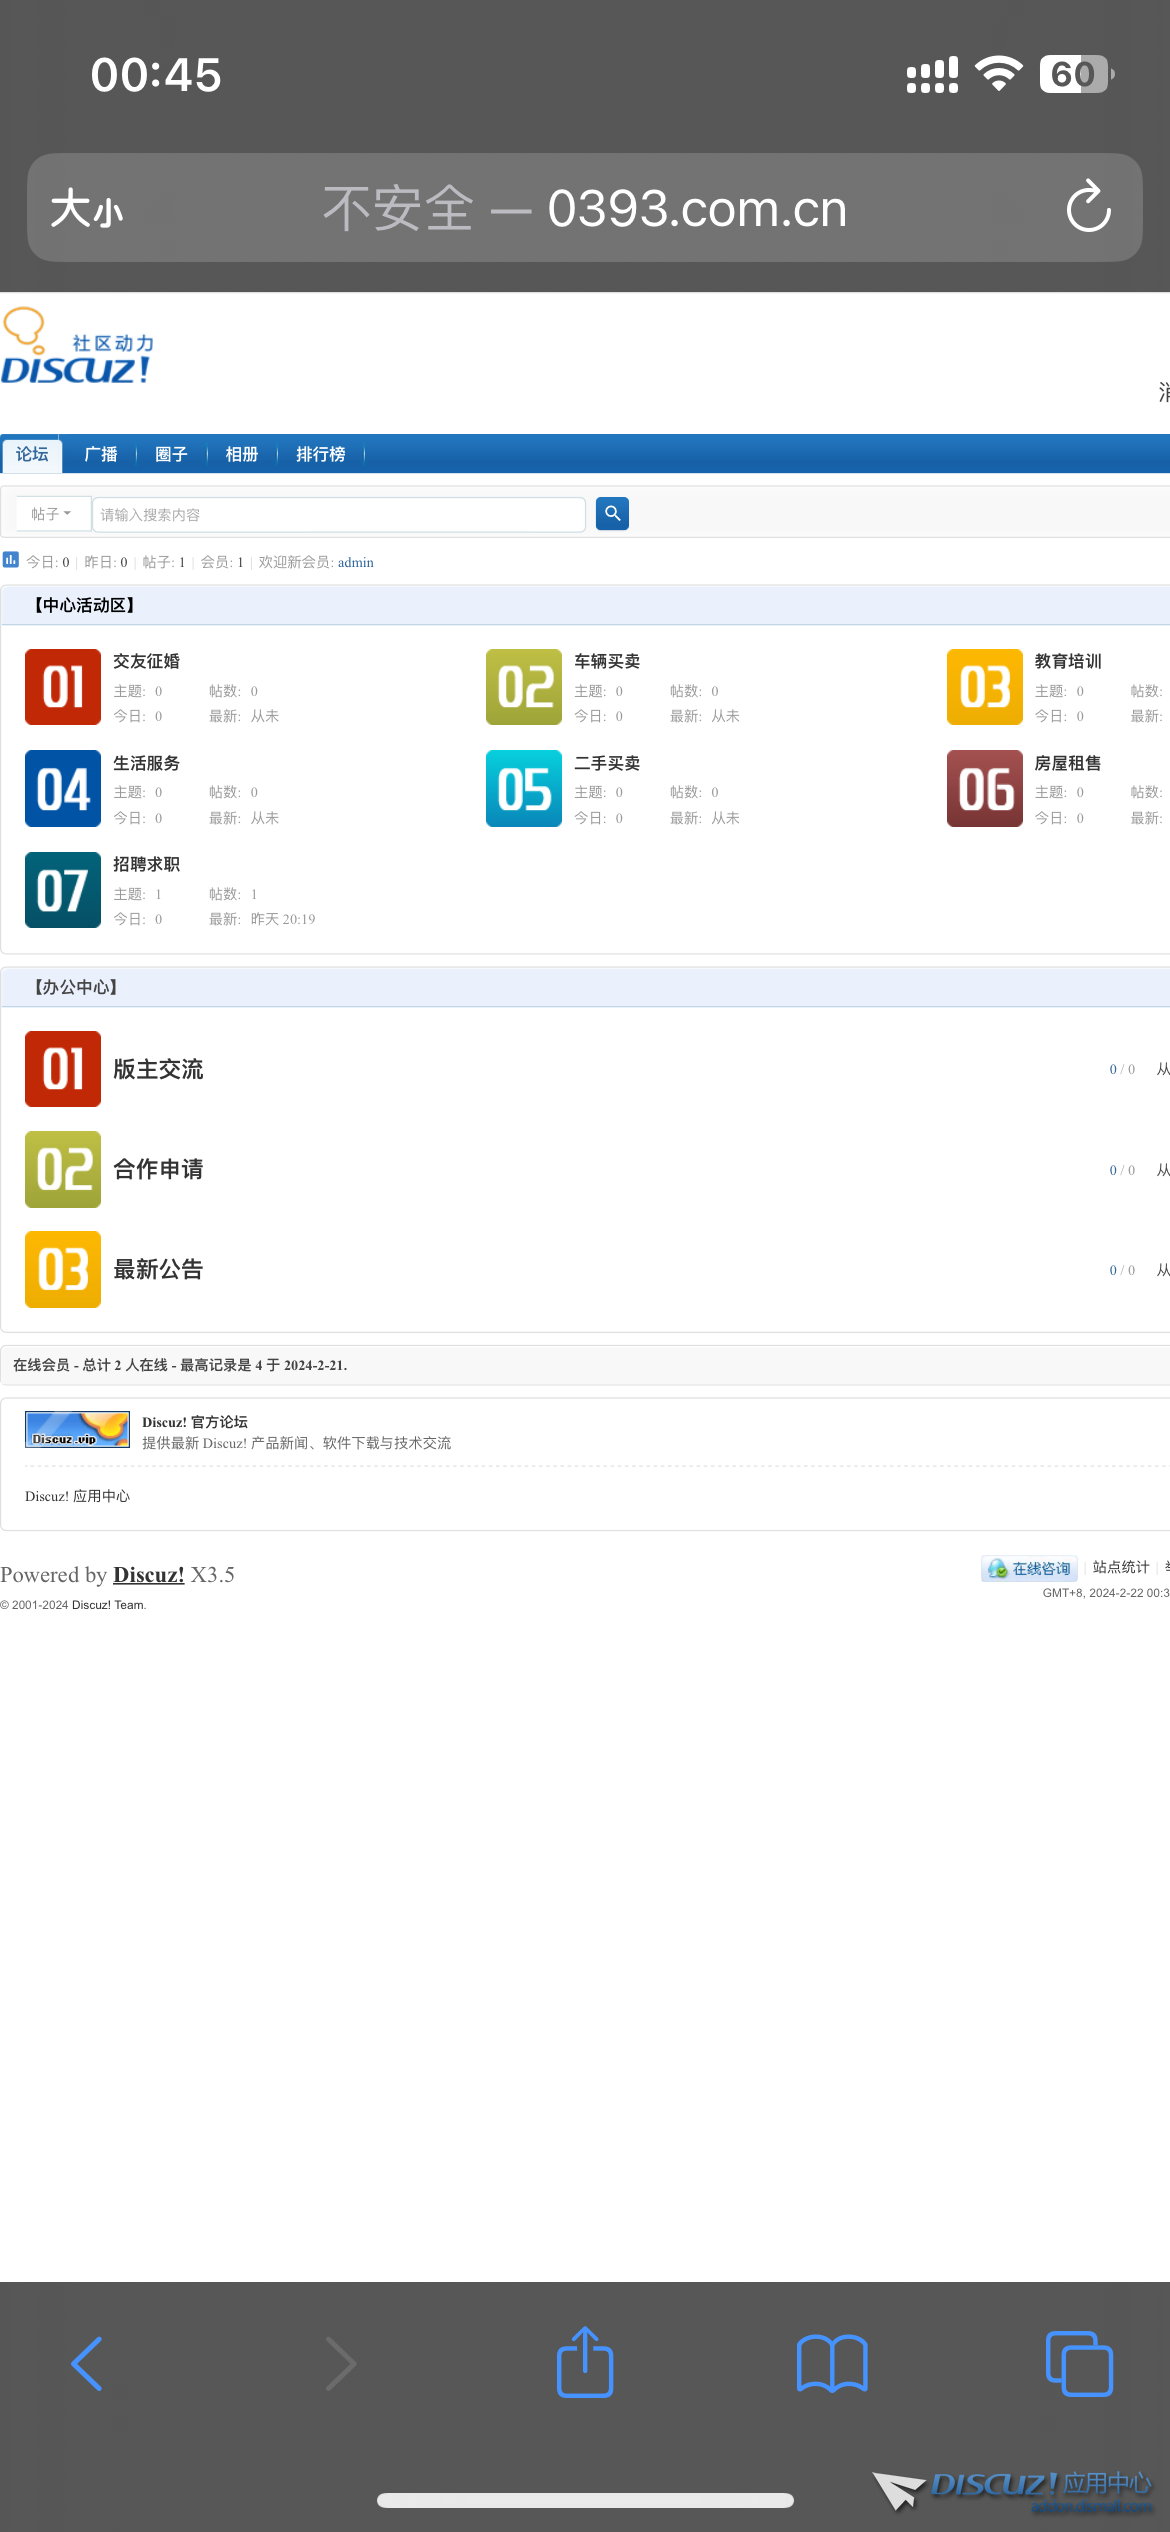This screenshot has width=1170, height=2532.
Task: Open the 排行榜 navigation tab
Action: pos(321,454)
